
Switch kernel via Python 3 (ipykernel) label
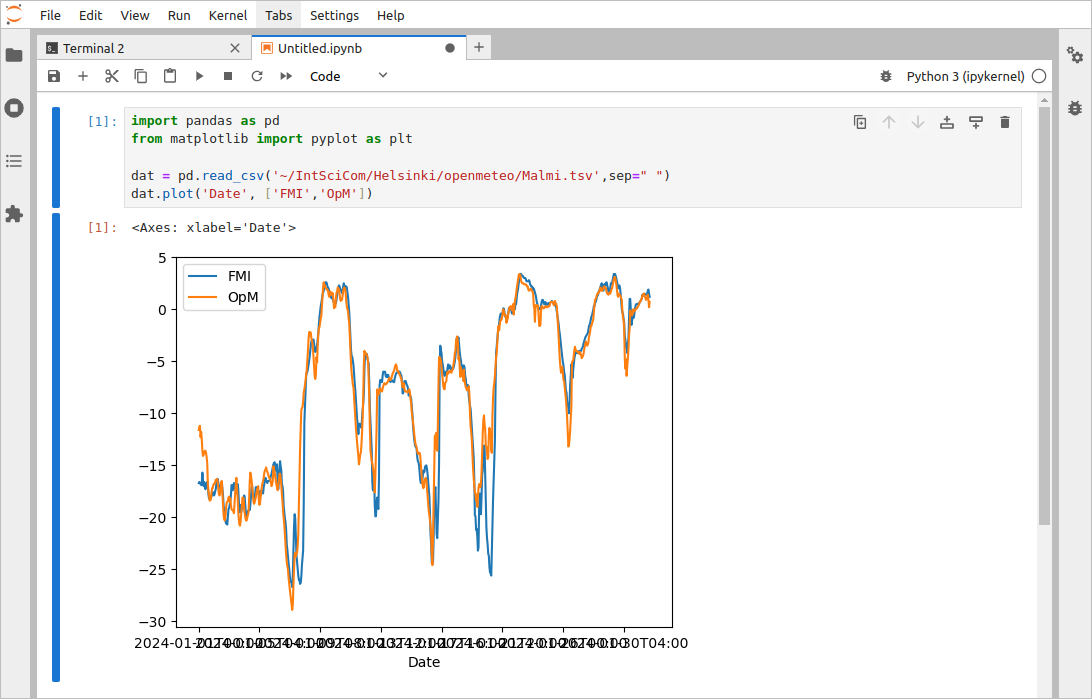point(965,76)
